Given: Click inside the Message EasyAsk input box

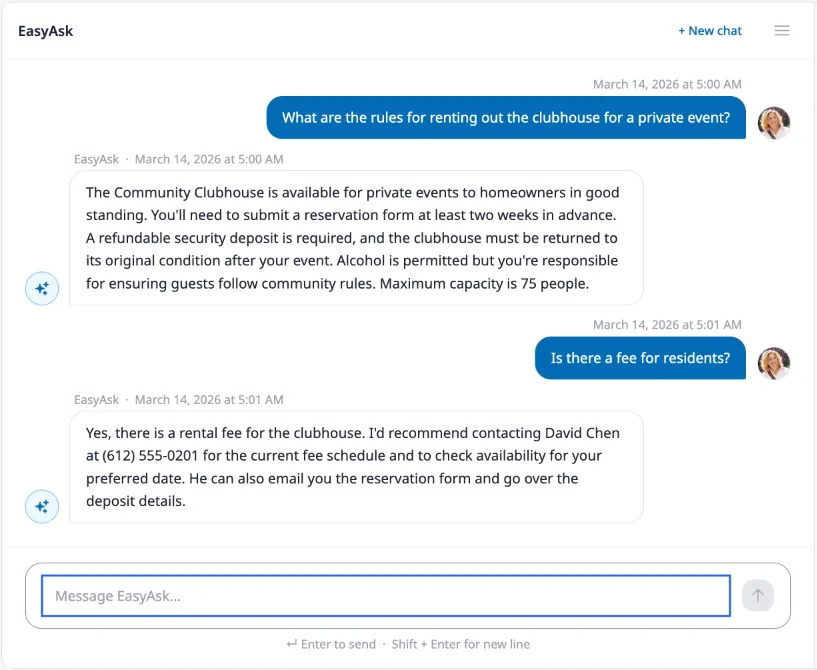Looking at the screenshot, I should (x=384, y=595).
